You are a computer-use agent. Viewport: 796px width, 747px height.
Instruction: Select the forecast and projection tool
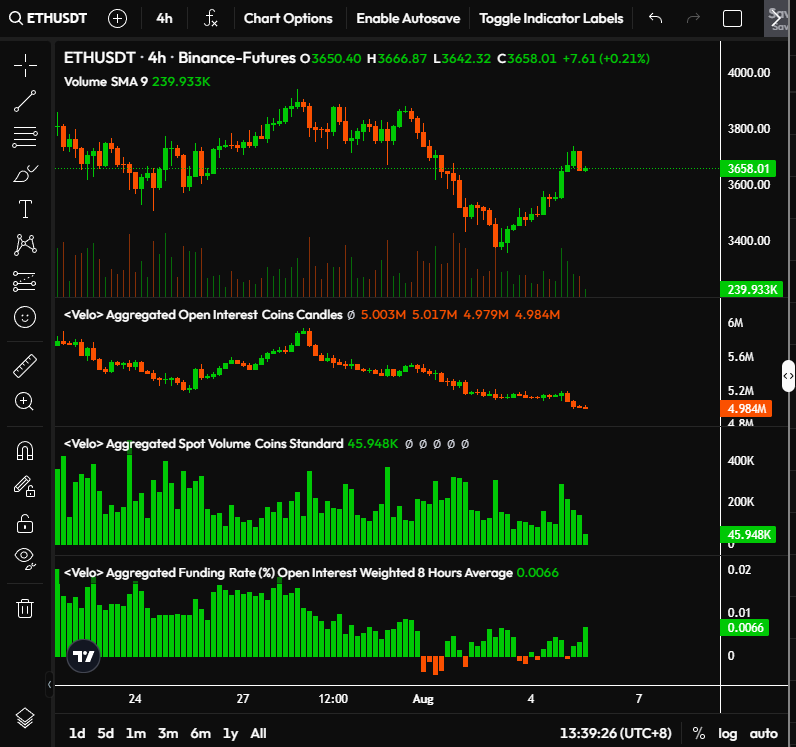click(25, 281)
